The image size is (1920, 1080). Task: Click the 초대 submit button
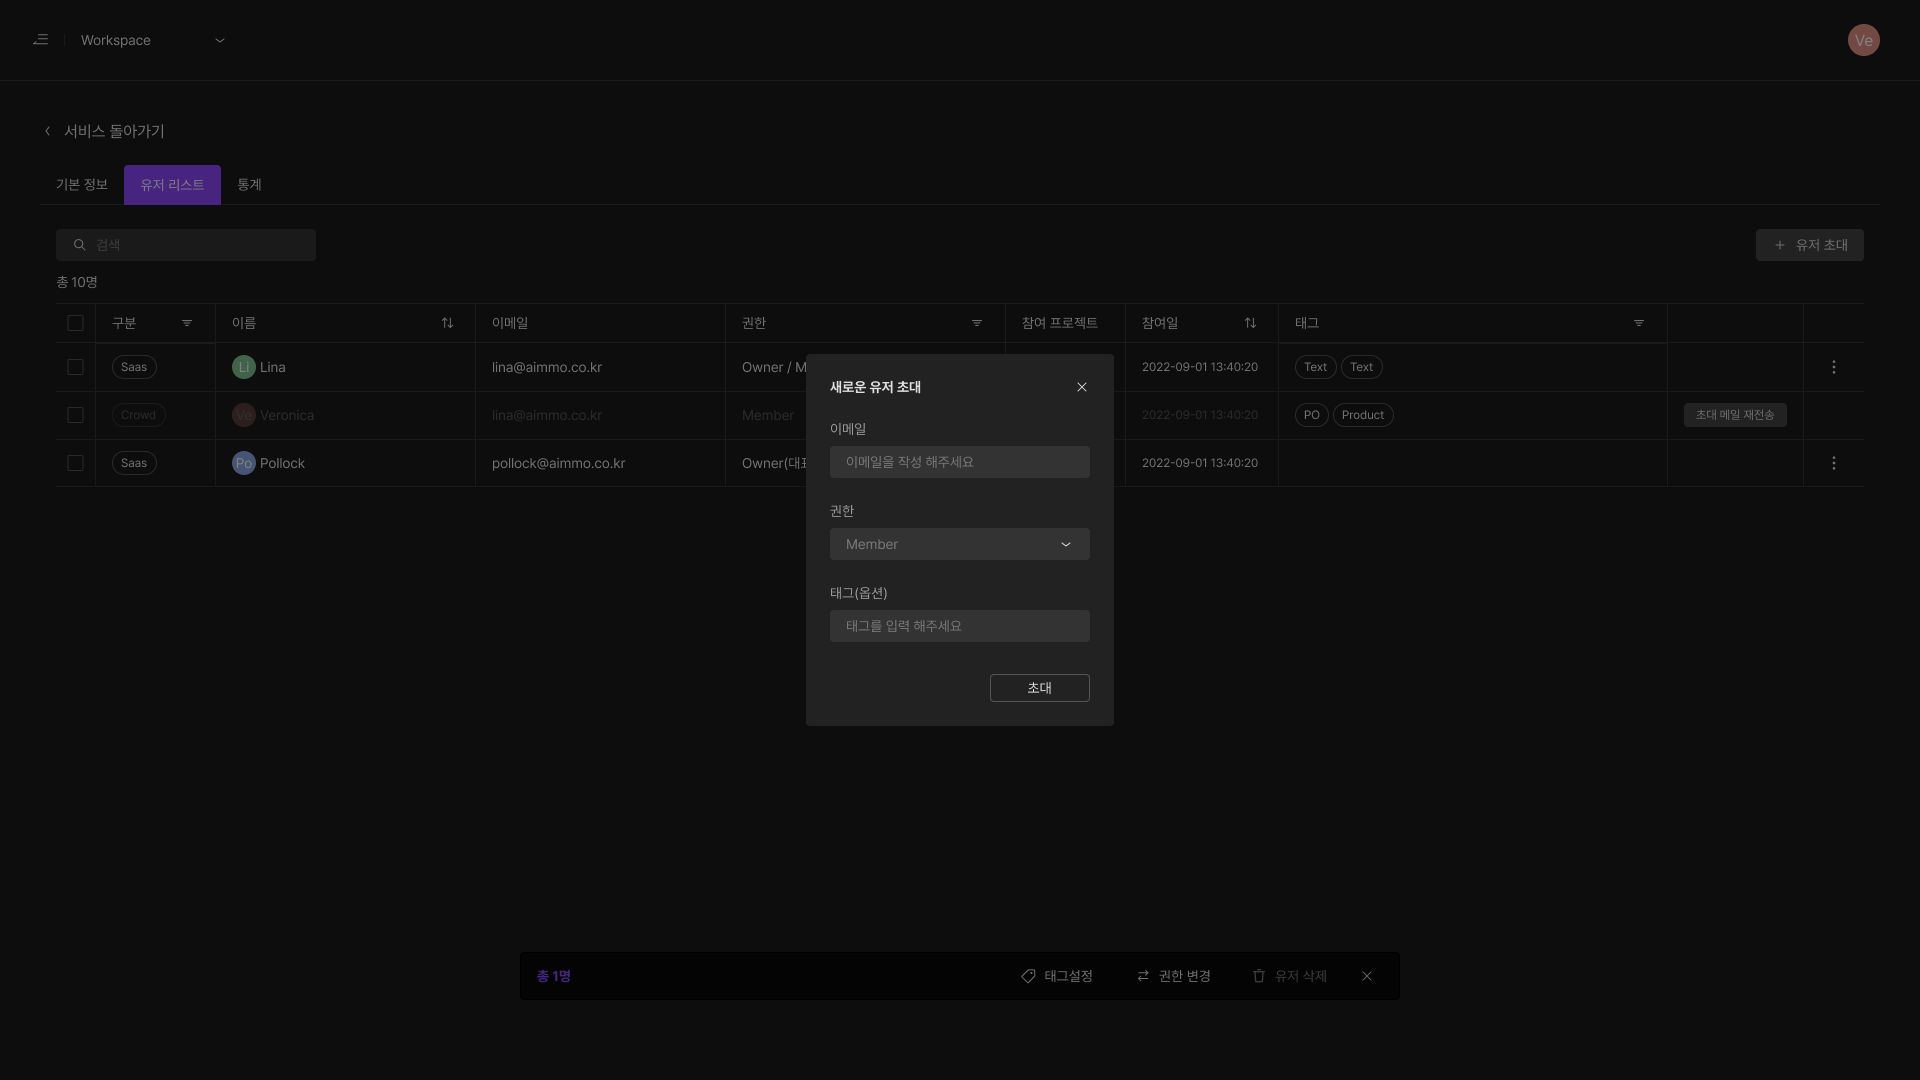coord(1040,688)
